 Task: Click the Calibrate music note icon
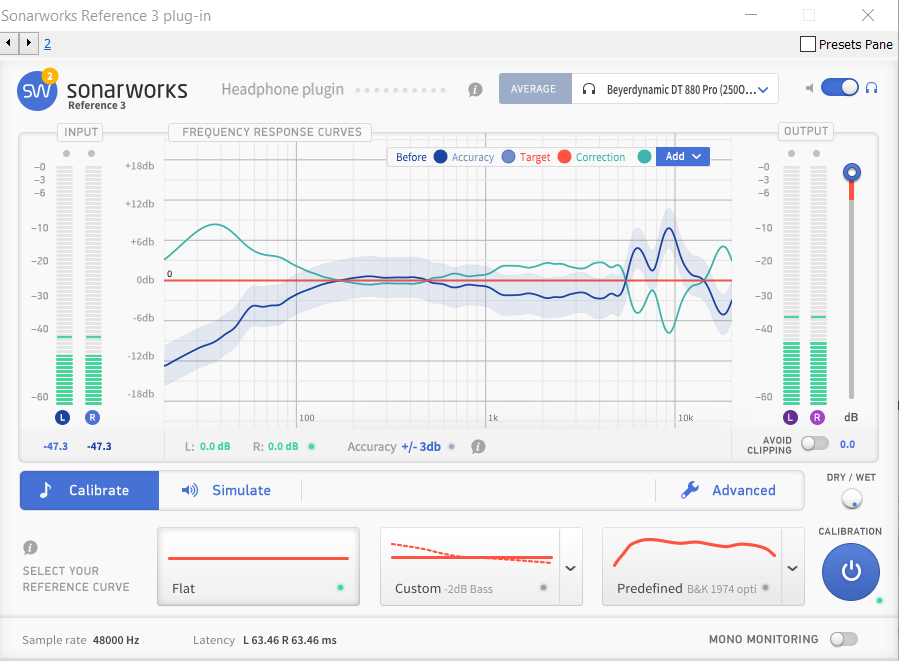pyautogui.click(x=46, y=490)
